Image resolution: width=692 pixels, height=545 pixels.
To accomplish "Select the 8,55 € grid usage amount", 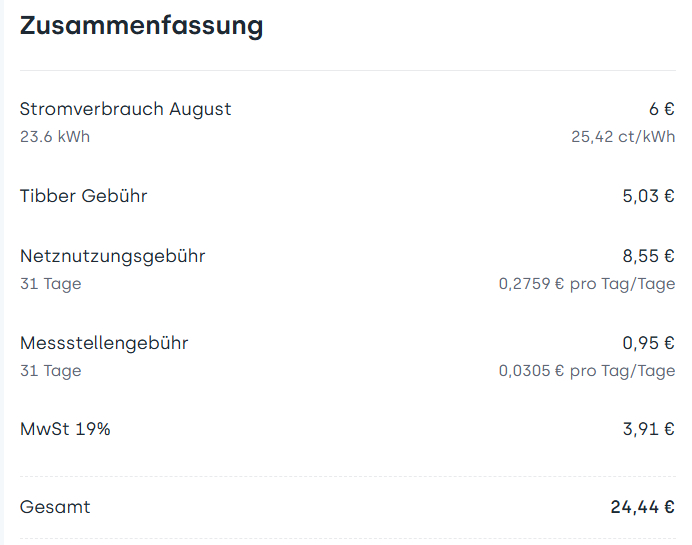I will pos(648,256).
